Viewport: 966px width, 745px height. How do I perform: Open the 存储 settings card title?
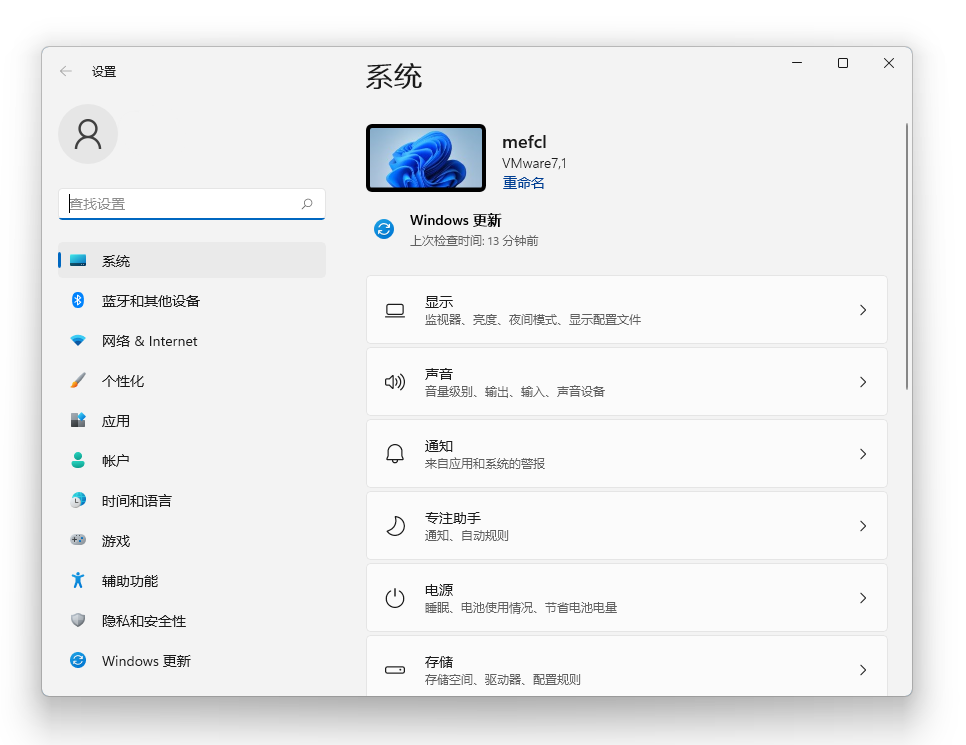tap(439, 662)
